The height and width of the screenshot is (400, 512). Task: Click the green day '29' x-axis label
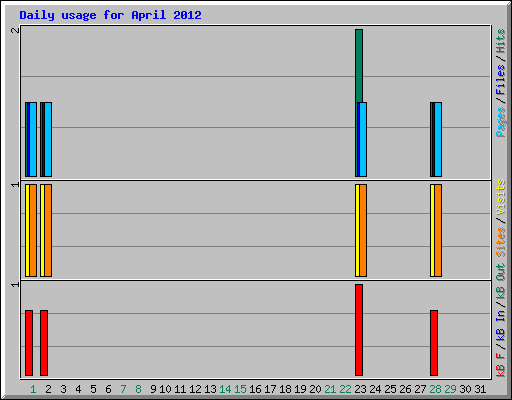(450, 389)
